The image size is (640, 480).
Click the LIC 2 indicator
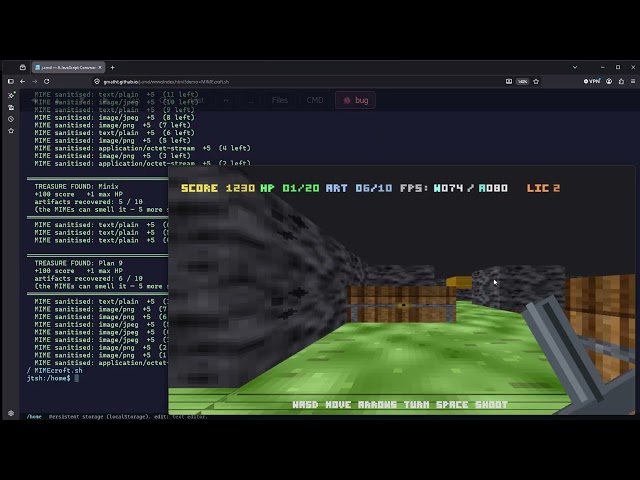543,188
